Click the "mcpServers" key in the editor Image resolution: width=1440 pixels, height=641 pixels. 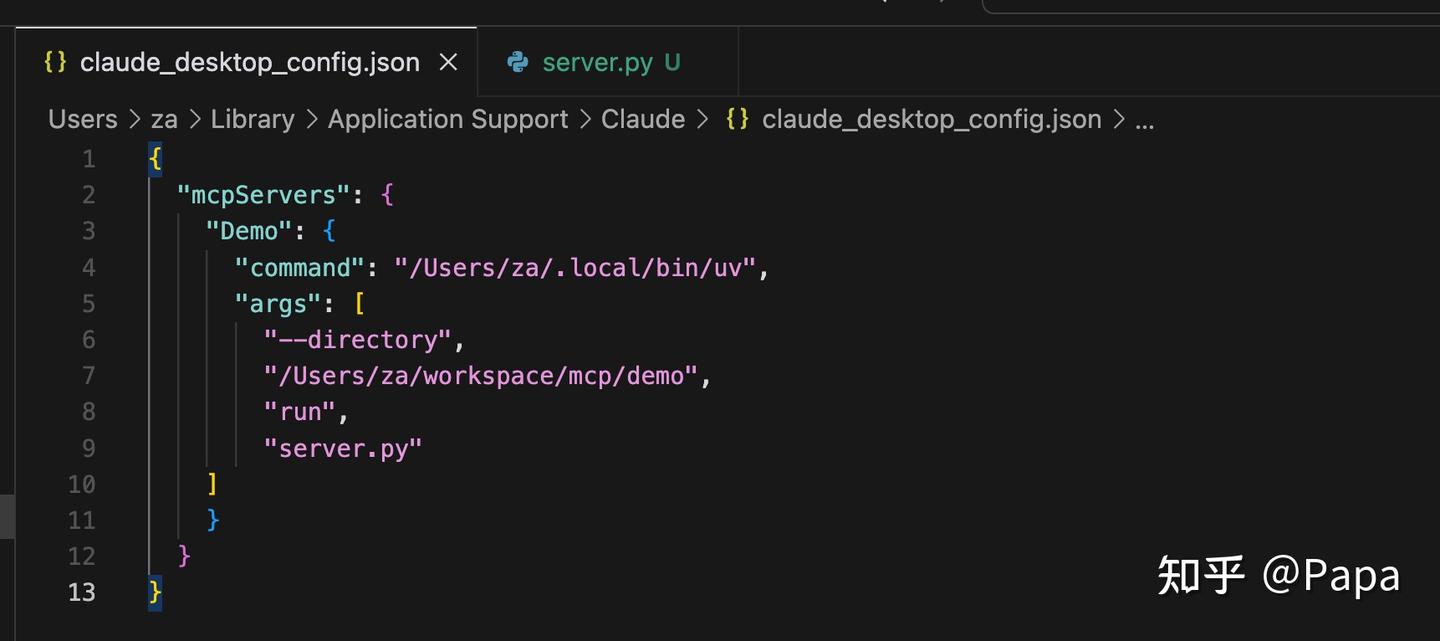(x=264, y=194)
